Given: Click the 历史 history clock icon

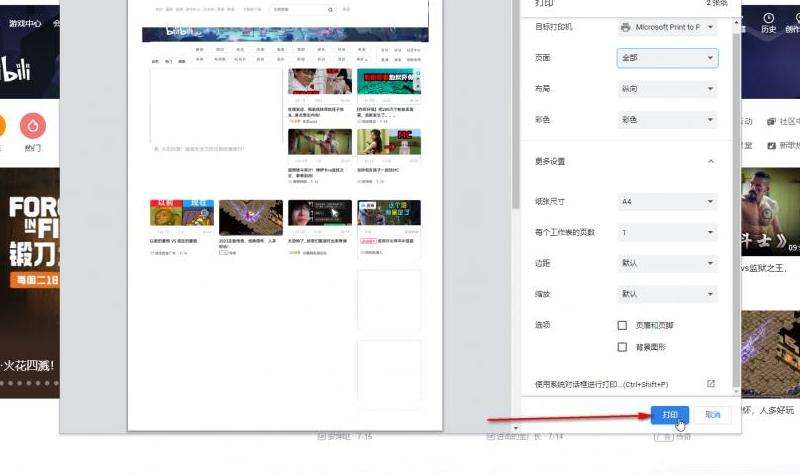Looking at the screenshot, I should (768, 18).
